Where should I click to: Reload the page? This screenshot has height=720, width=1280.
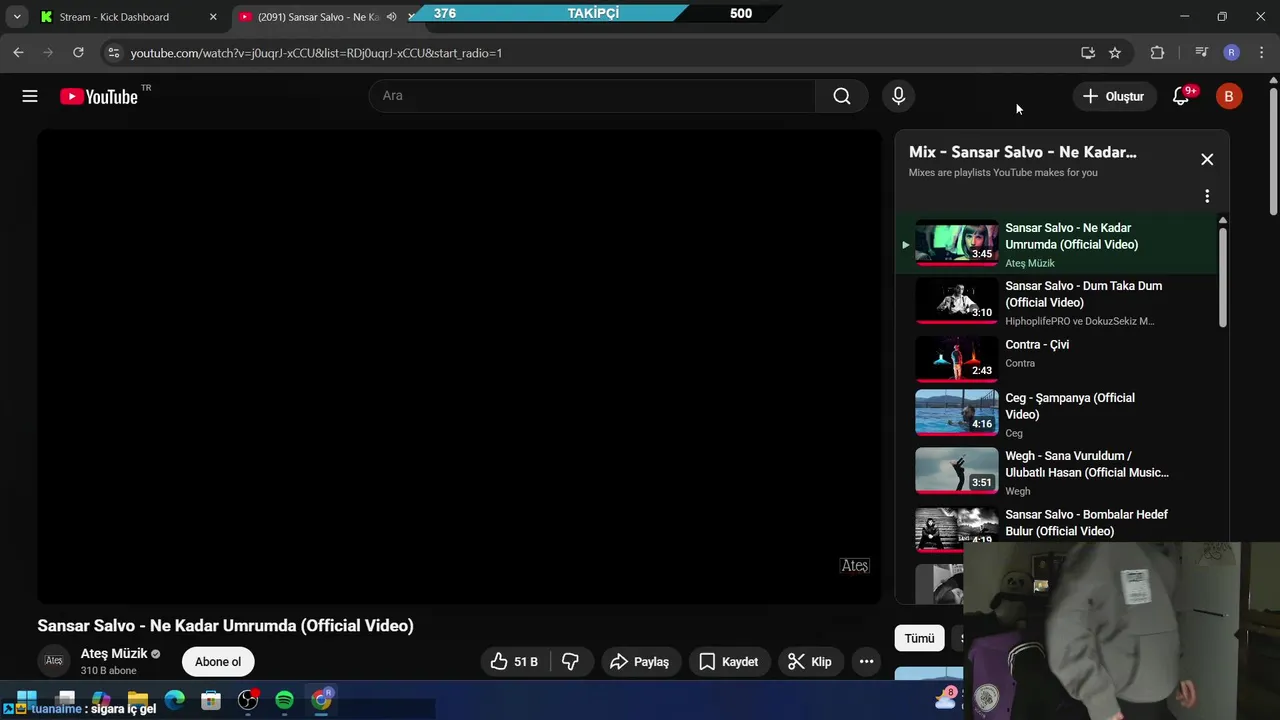coord(78,53)
